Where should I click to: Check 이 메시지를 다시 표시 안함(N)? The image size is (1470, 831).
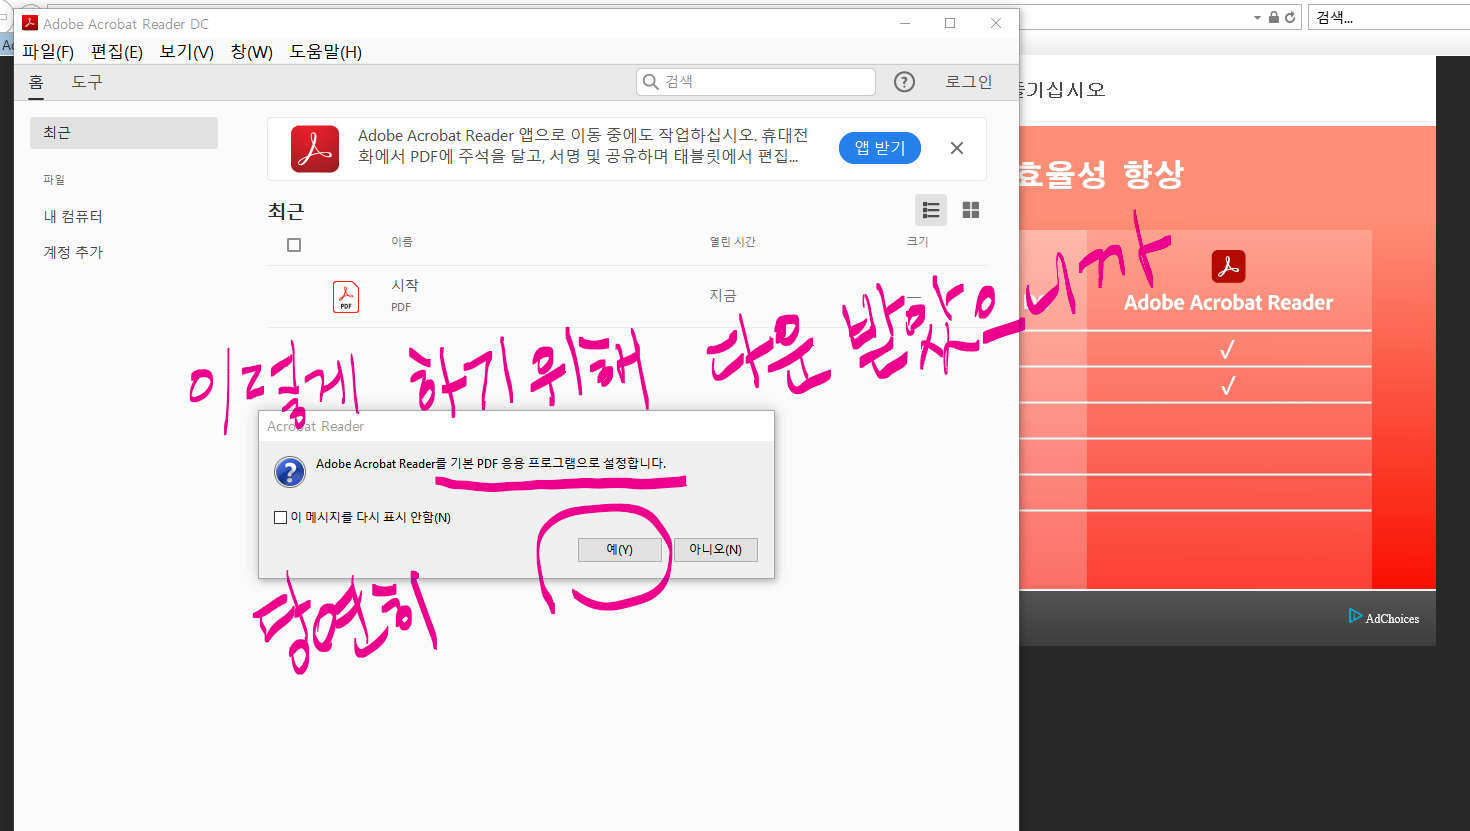(280, 518)
